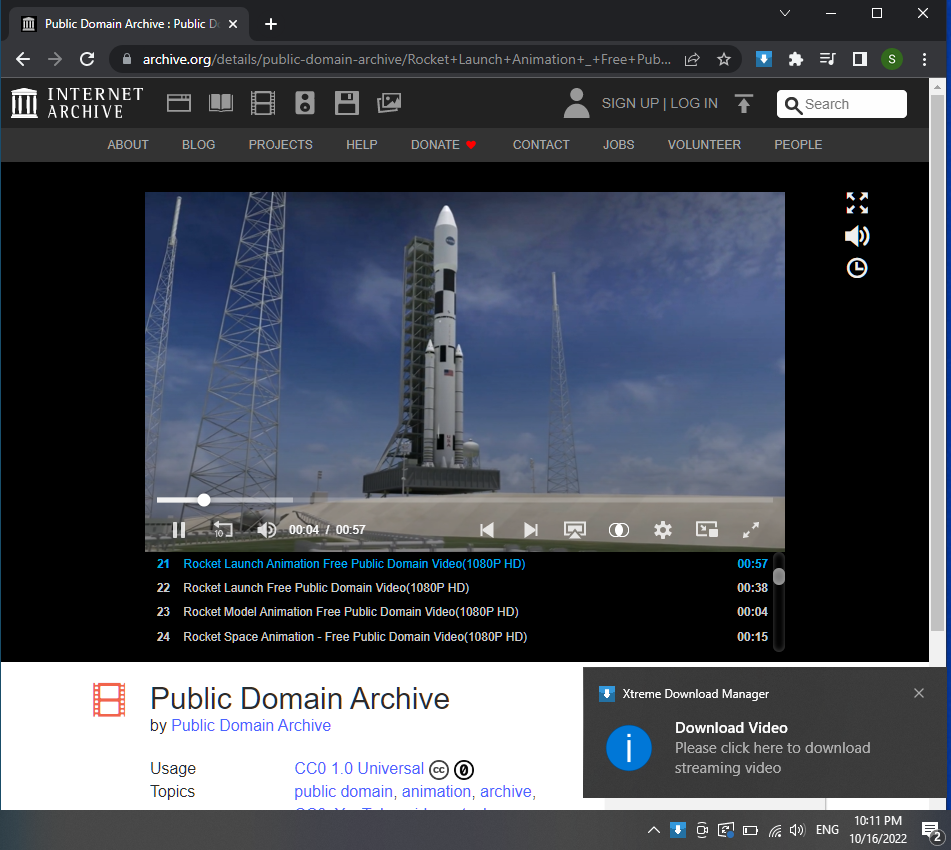Screen dimensions: 951x850
Task: Open the clock icon beside the player
Action: 857,268
